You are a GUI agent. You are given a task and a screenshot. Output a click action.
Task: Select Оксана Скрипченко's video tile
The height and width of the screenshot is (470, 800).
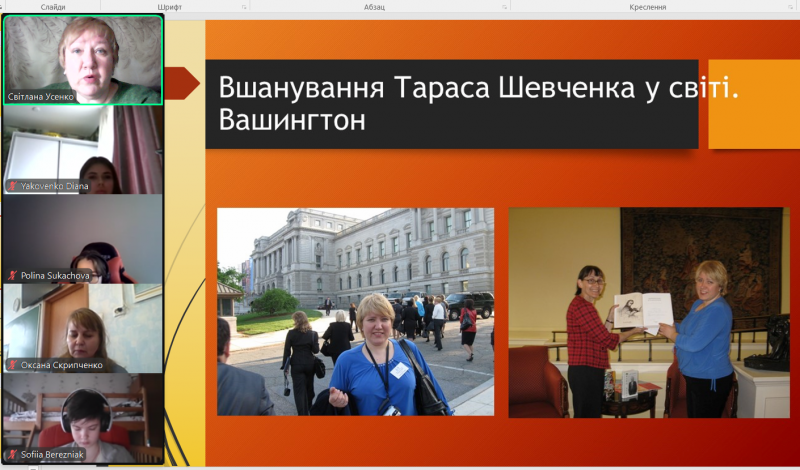[83, 328]
